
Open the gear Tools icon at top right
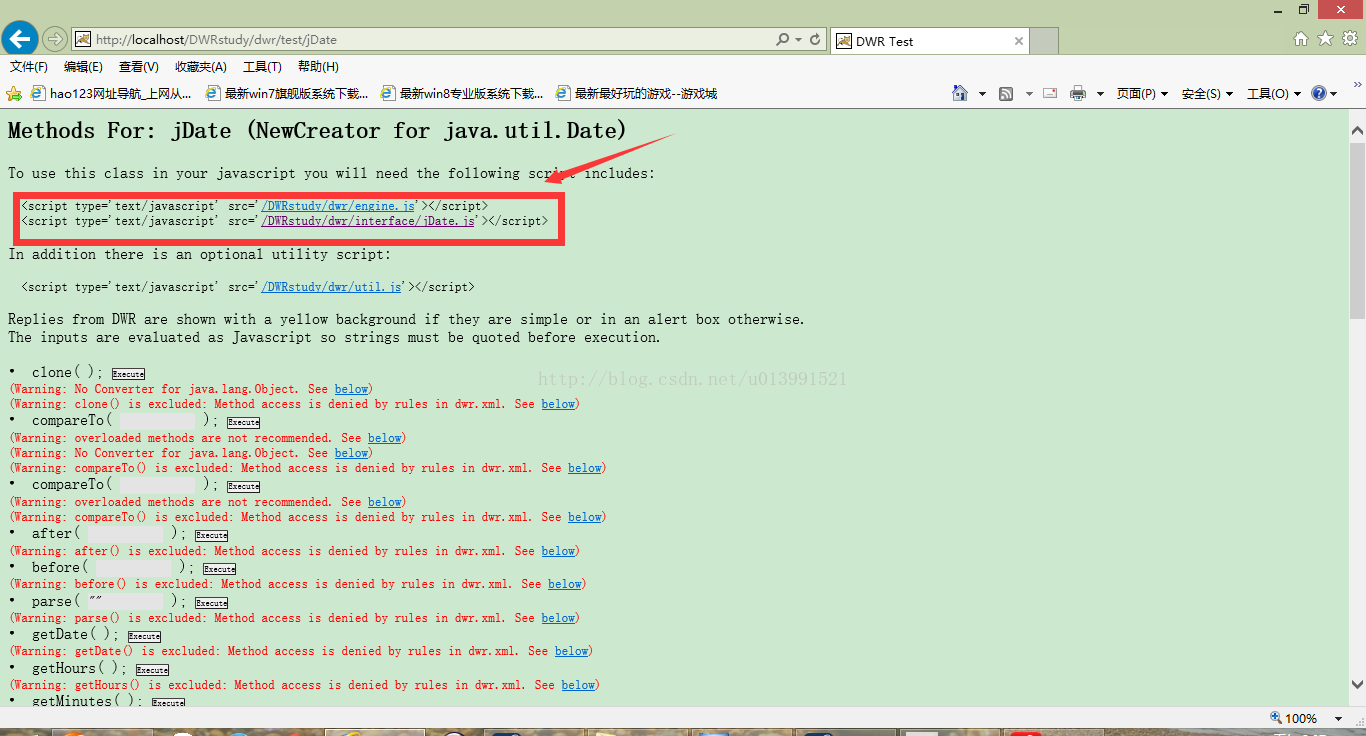coord(1349,39)
